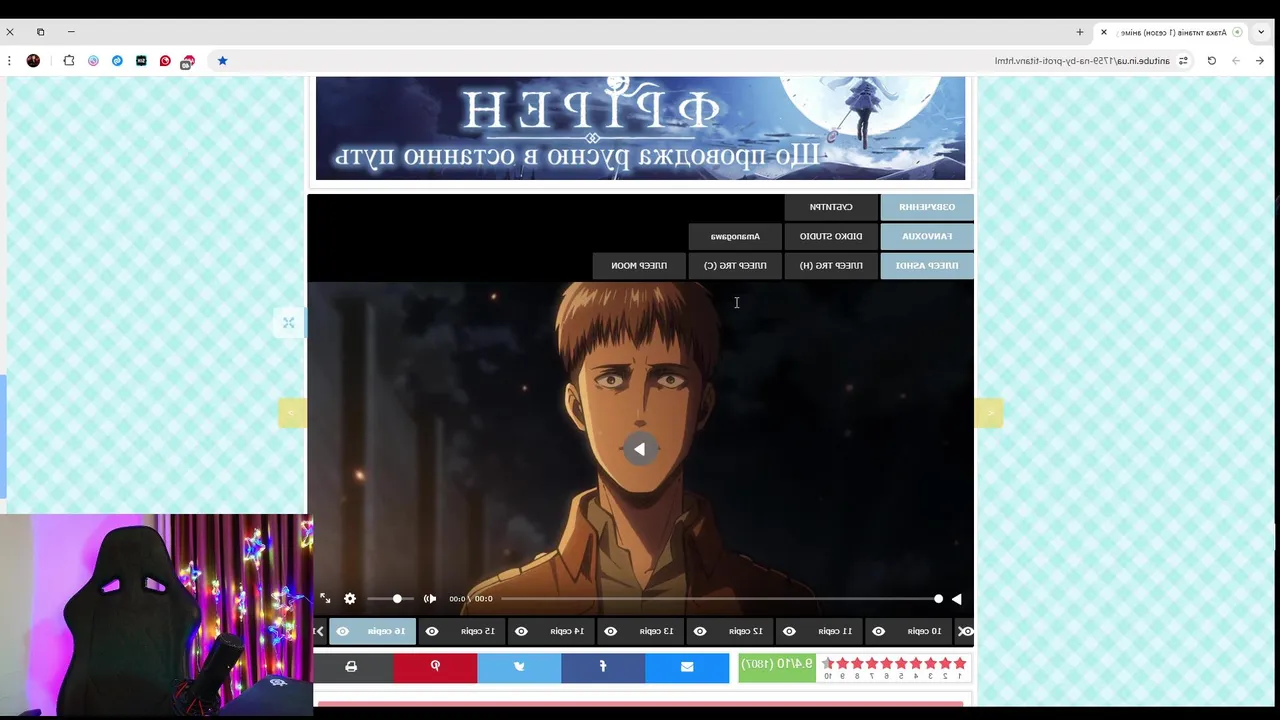Toggle the watched eye on 13 серія

611,631
